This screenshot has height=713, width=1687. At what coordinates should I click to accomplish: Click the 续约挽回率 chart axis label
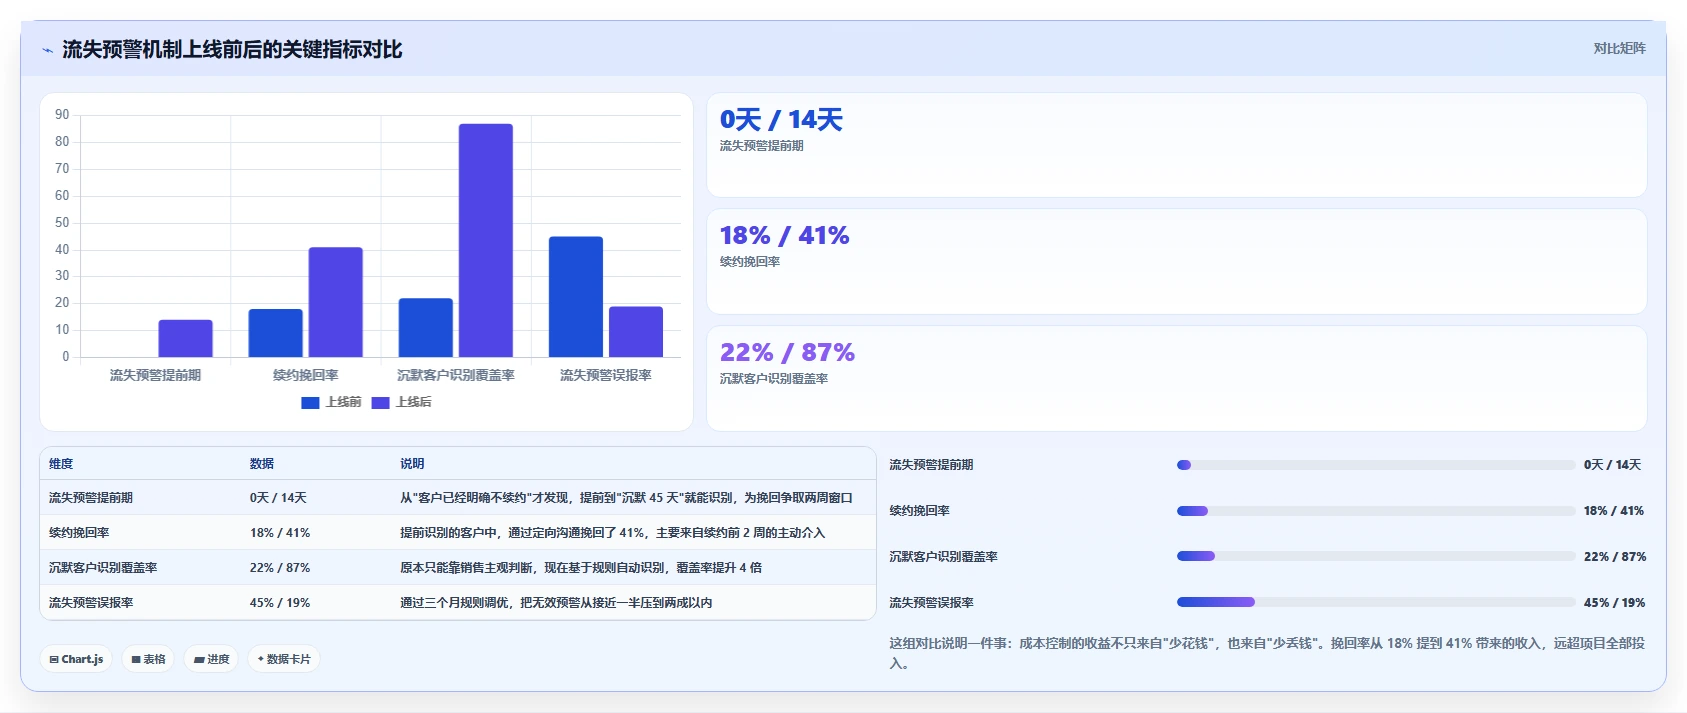click(305, 375)
